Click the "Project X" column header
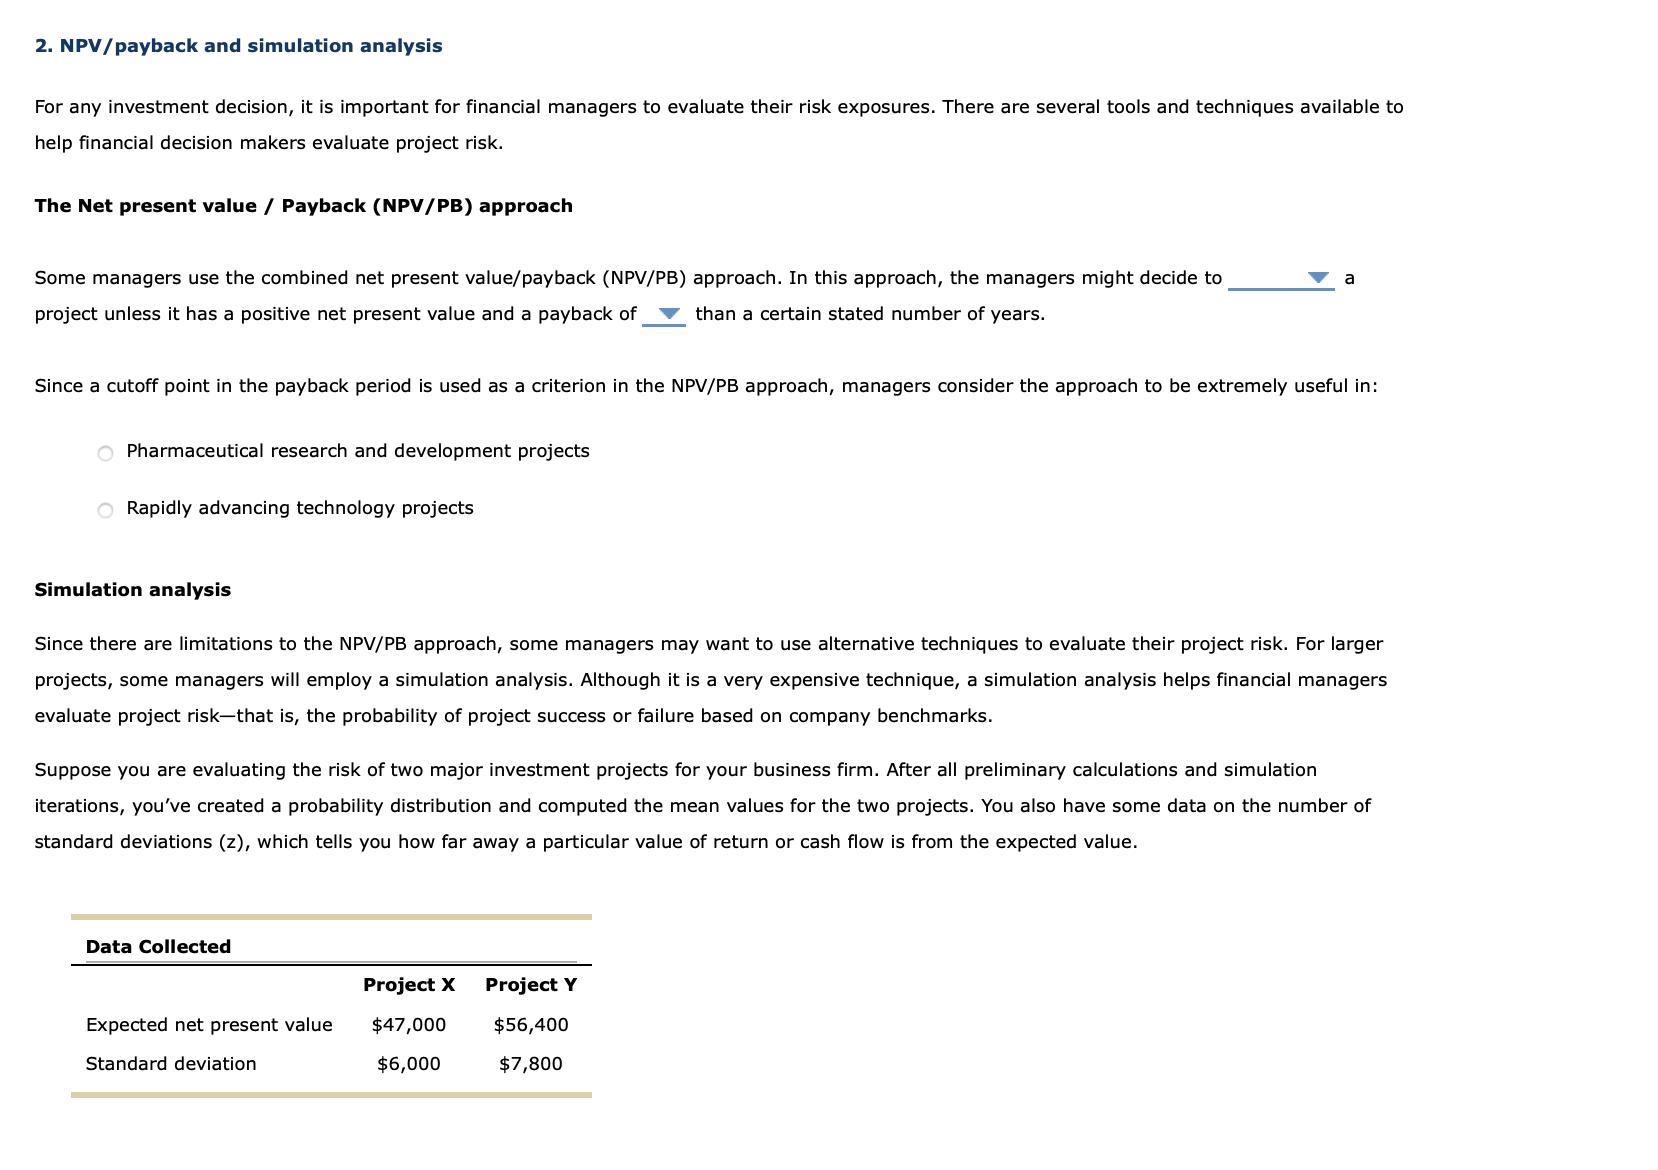The height and width of the screenshot is (1170, 1658). [409, 984]
